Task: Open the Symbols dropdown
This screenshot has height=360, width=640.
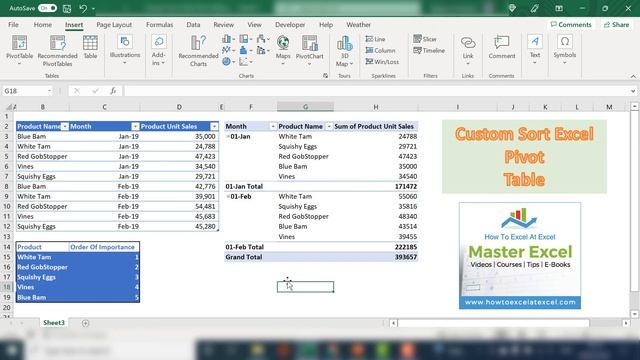Action: tap(565, 50)
